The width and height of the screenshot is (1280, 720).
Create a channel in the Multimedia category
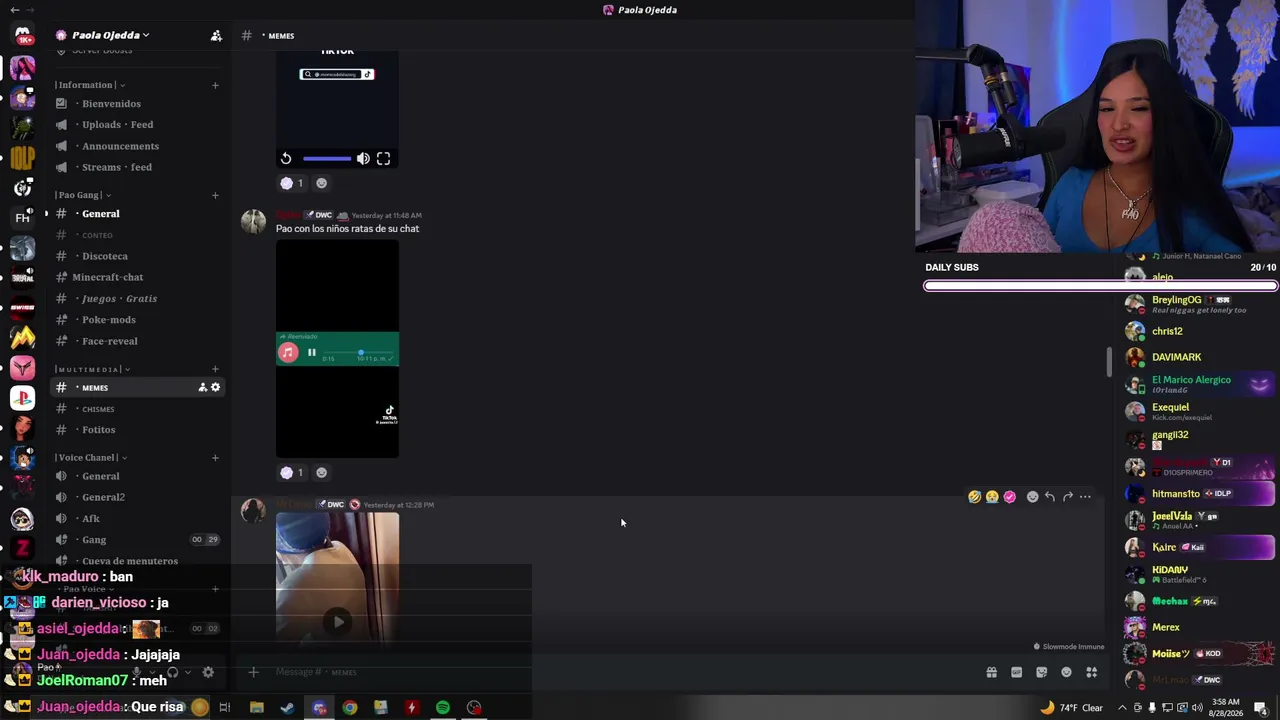pyautogui.click(x=215, y=369)
